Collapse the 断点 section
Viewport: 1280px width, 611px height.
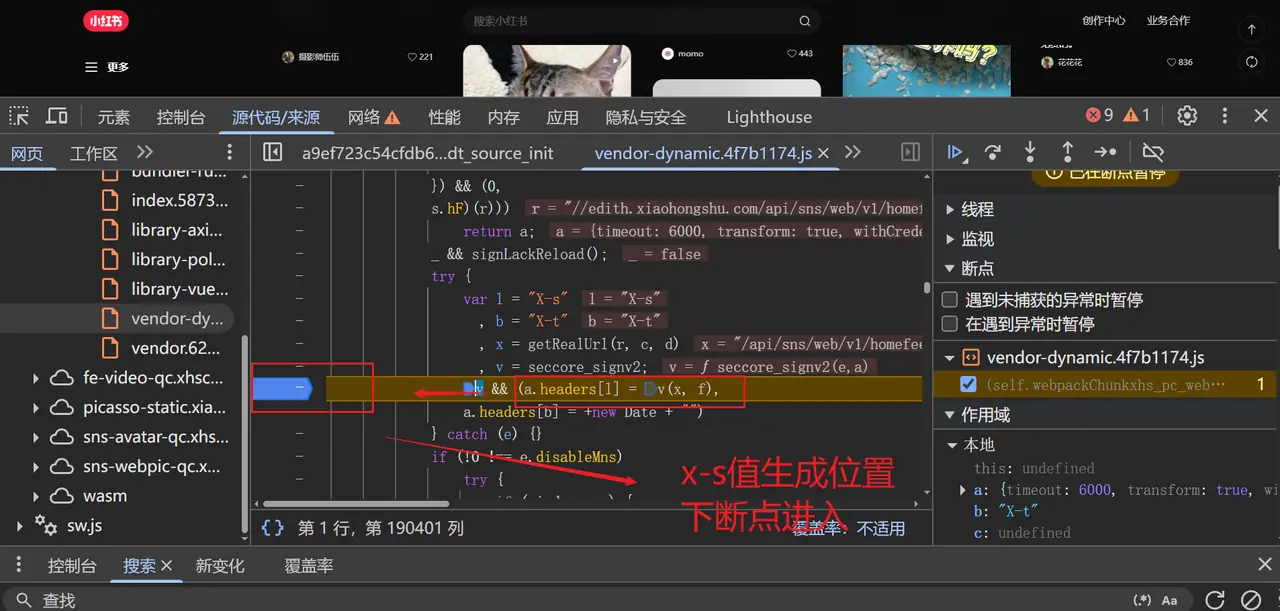point(948,268)
